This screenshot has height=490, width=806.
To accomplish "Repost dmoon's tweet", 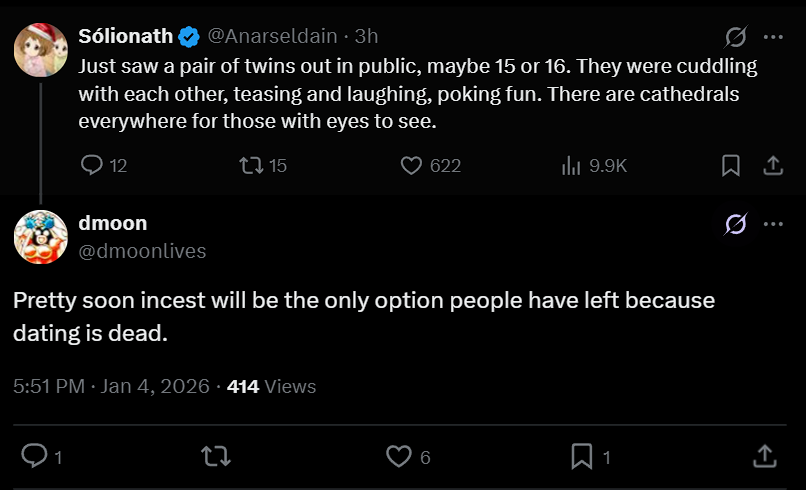I will point(215,456).
